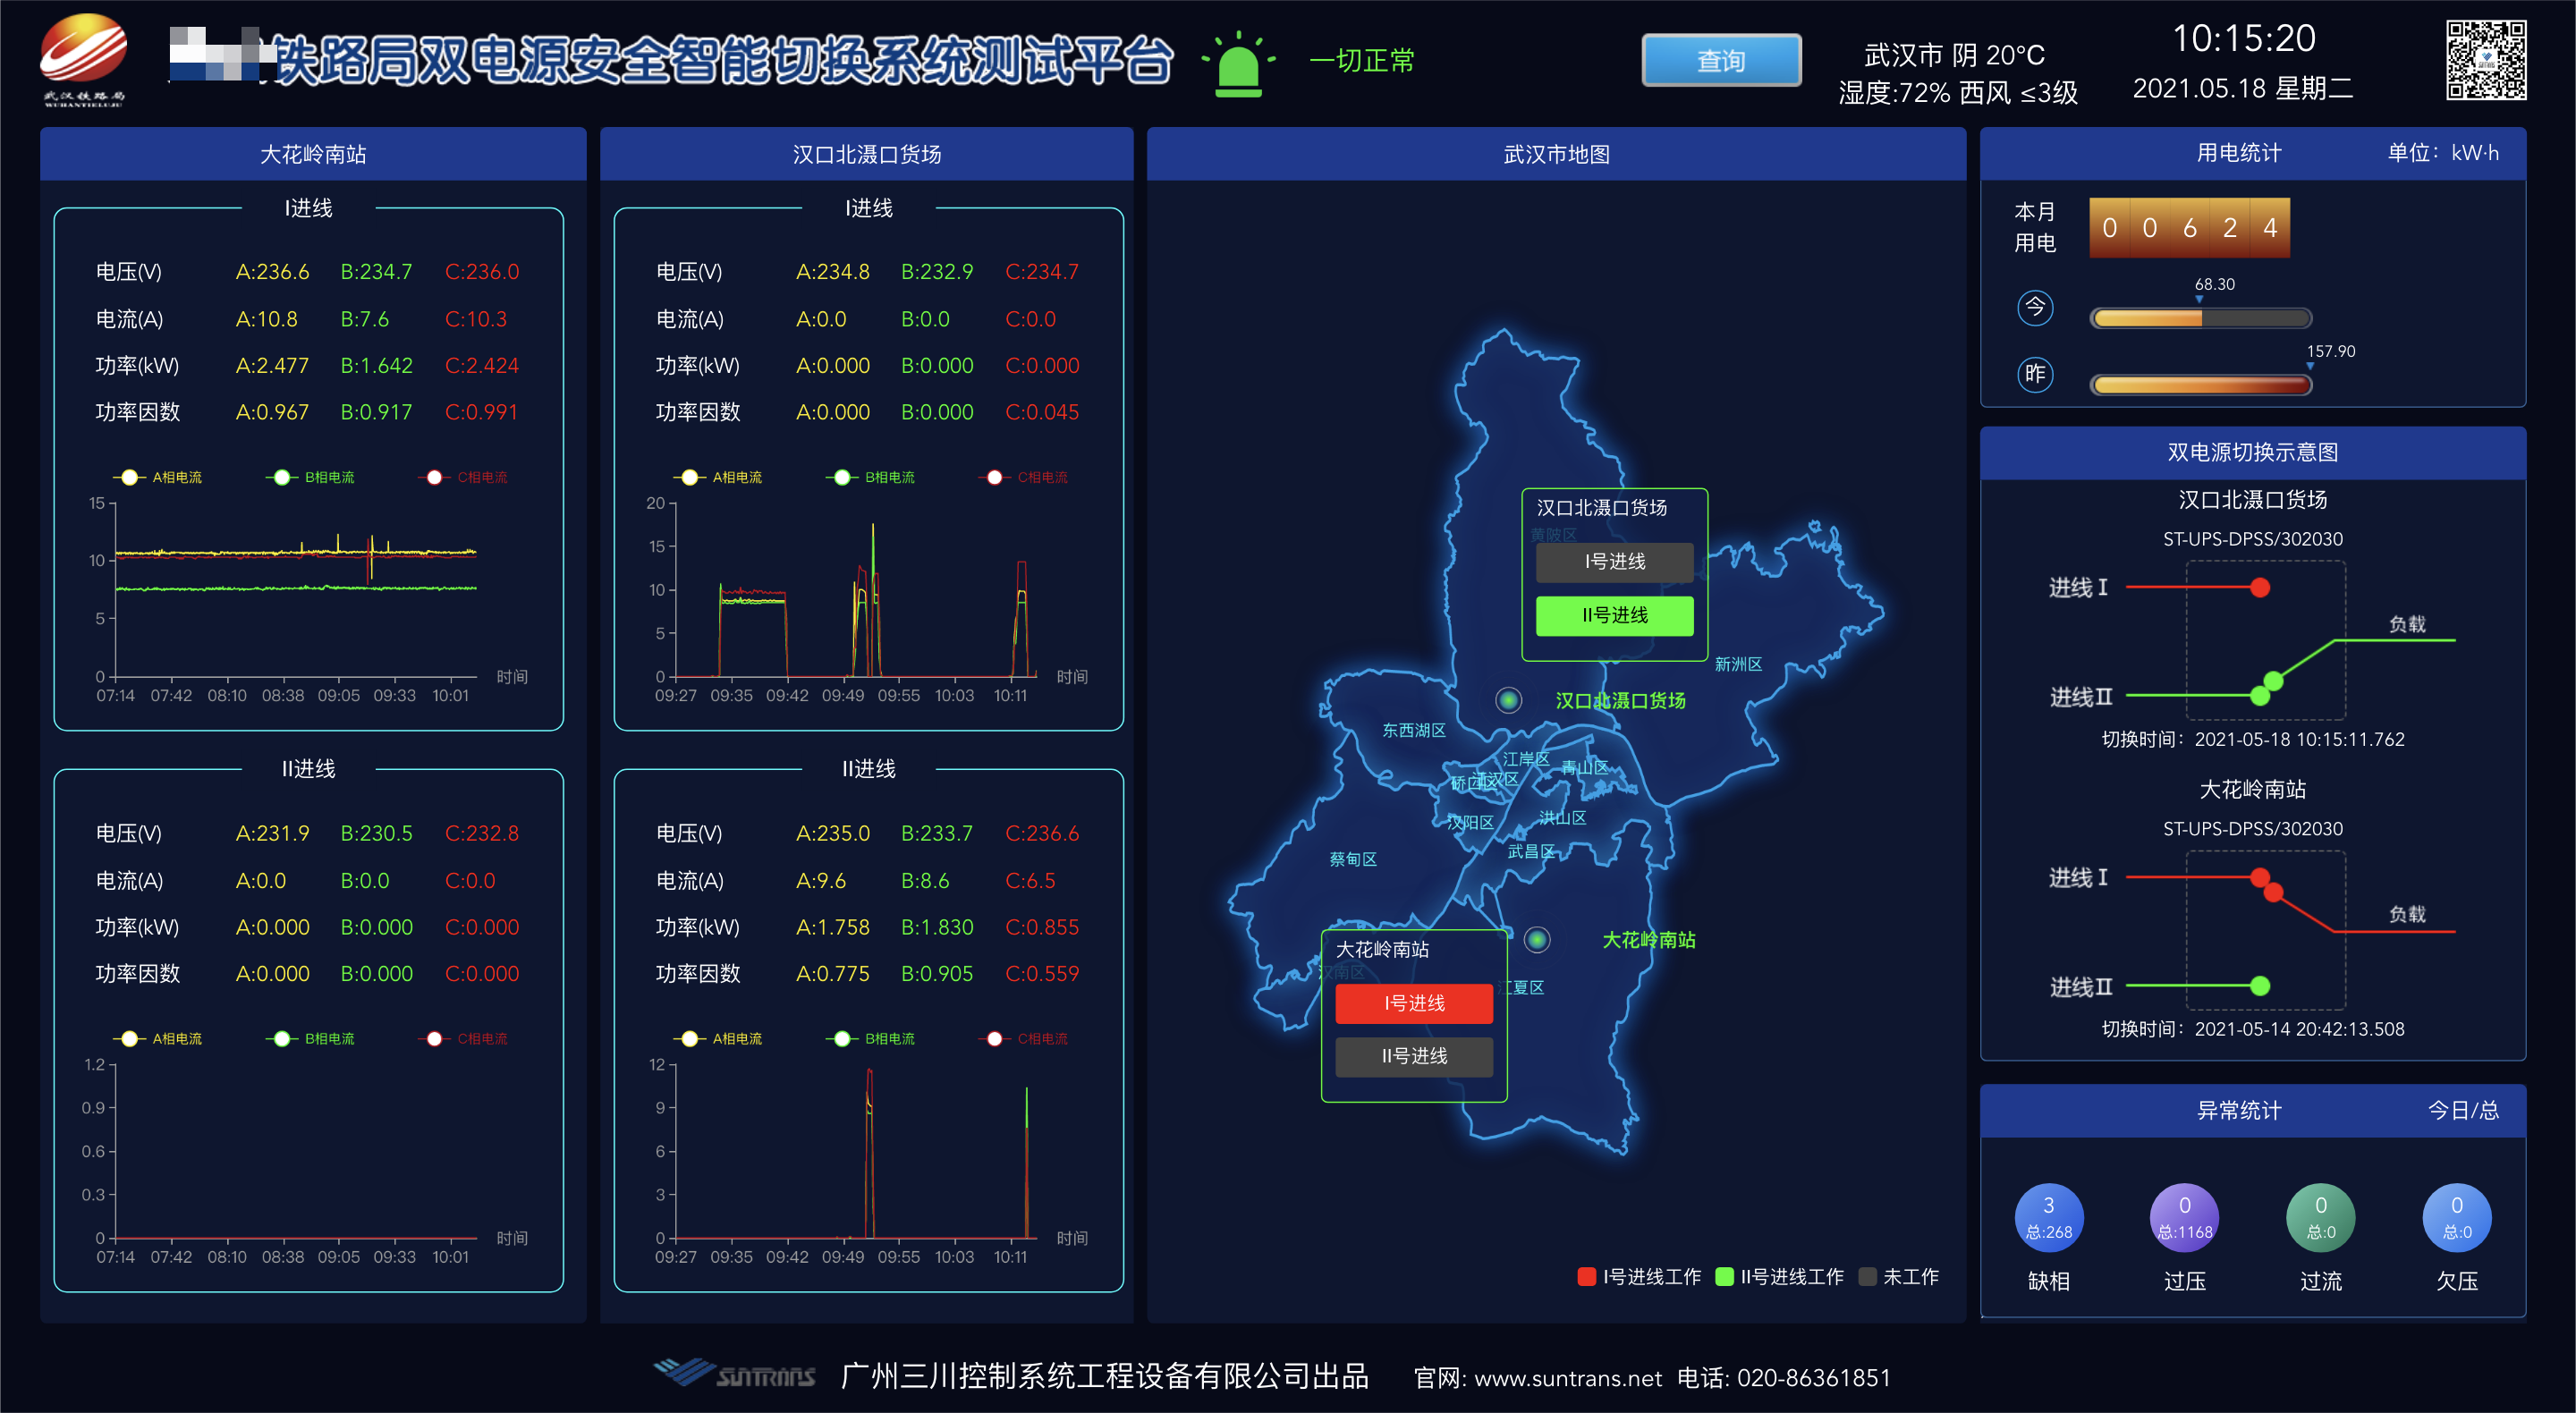Click 蔡甸区 district label on map

[1353, 859]
